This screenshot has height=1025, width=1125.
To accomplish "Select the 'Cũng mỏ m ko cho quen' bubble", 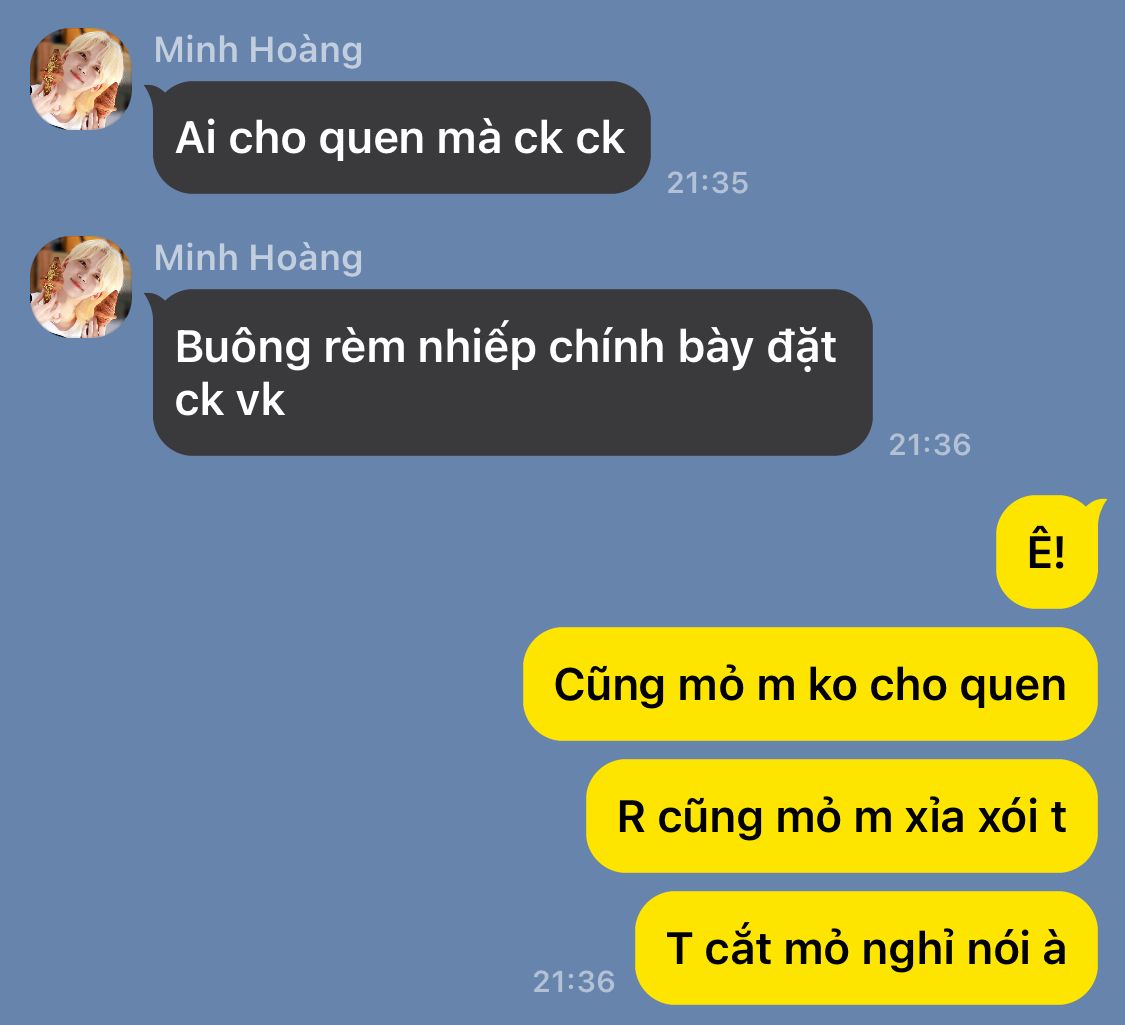I will pos(810,684).
